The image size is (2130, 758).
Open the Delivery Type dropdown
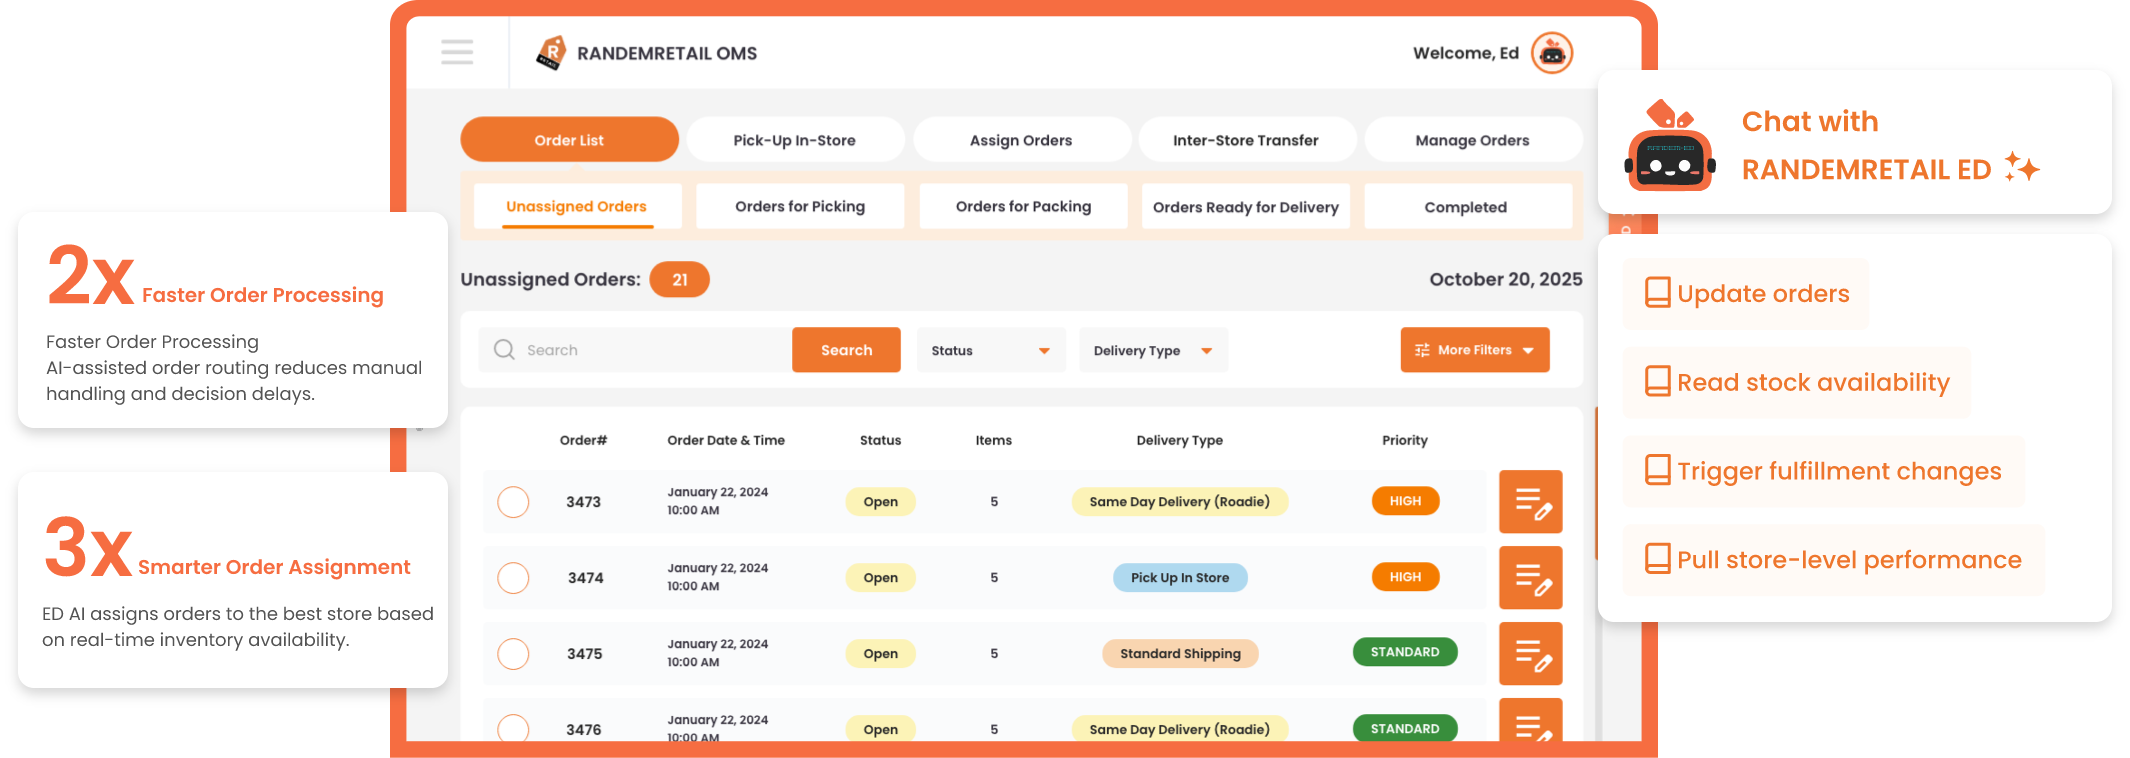pos(1152,350)
